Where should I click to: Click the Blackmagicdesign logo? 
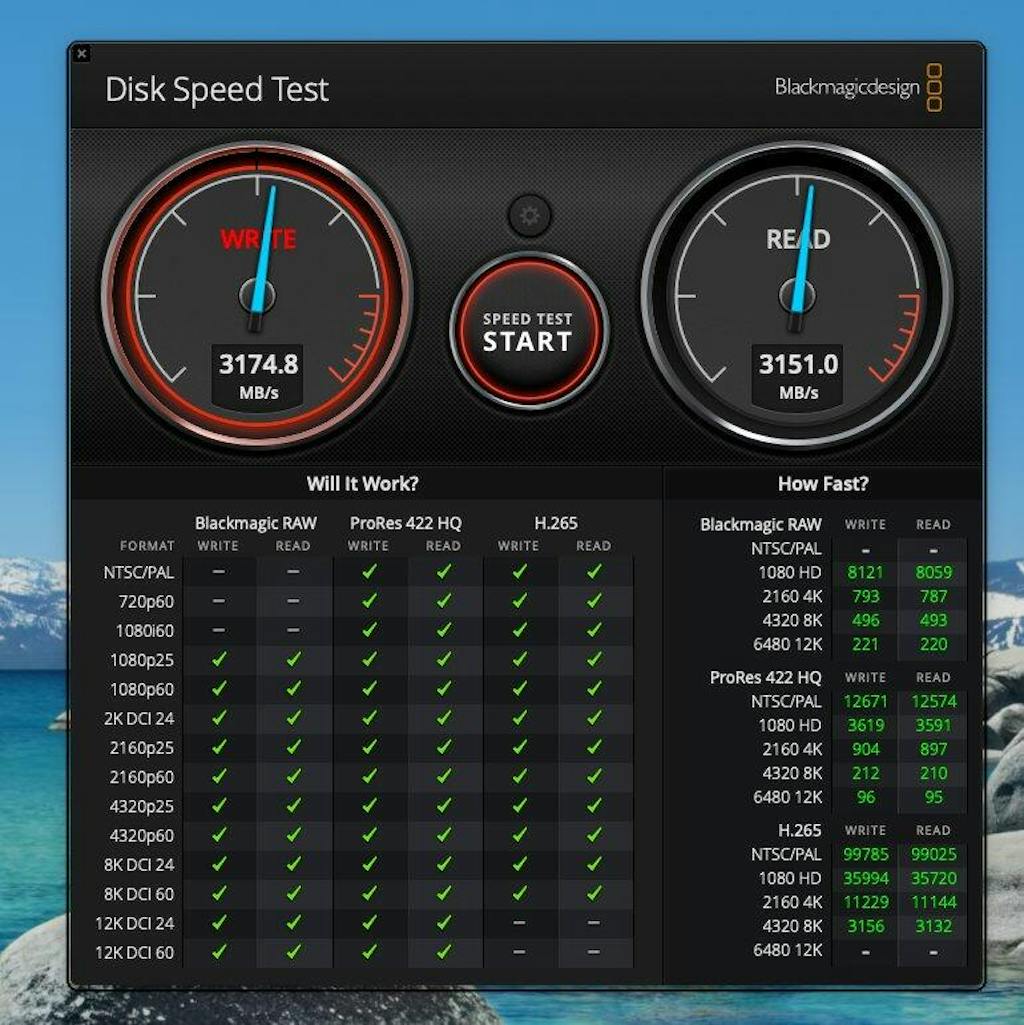858,88
